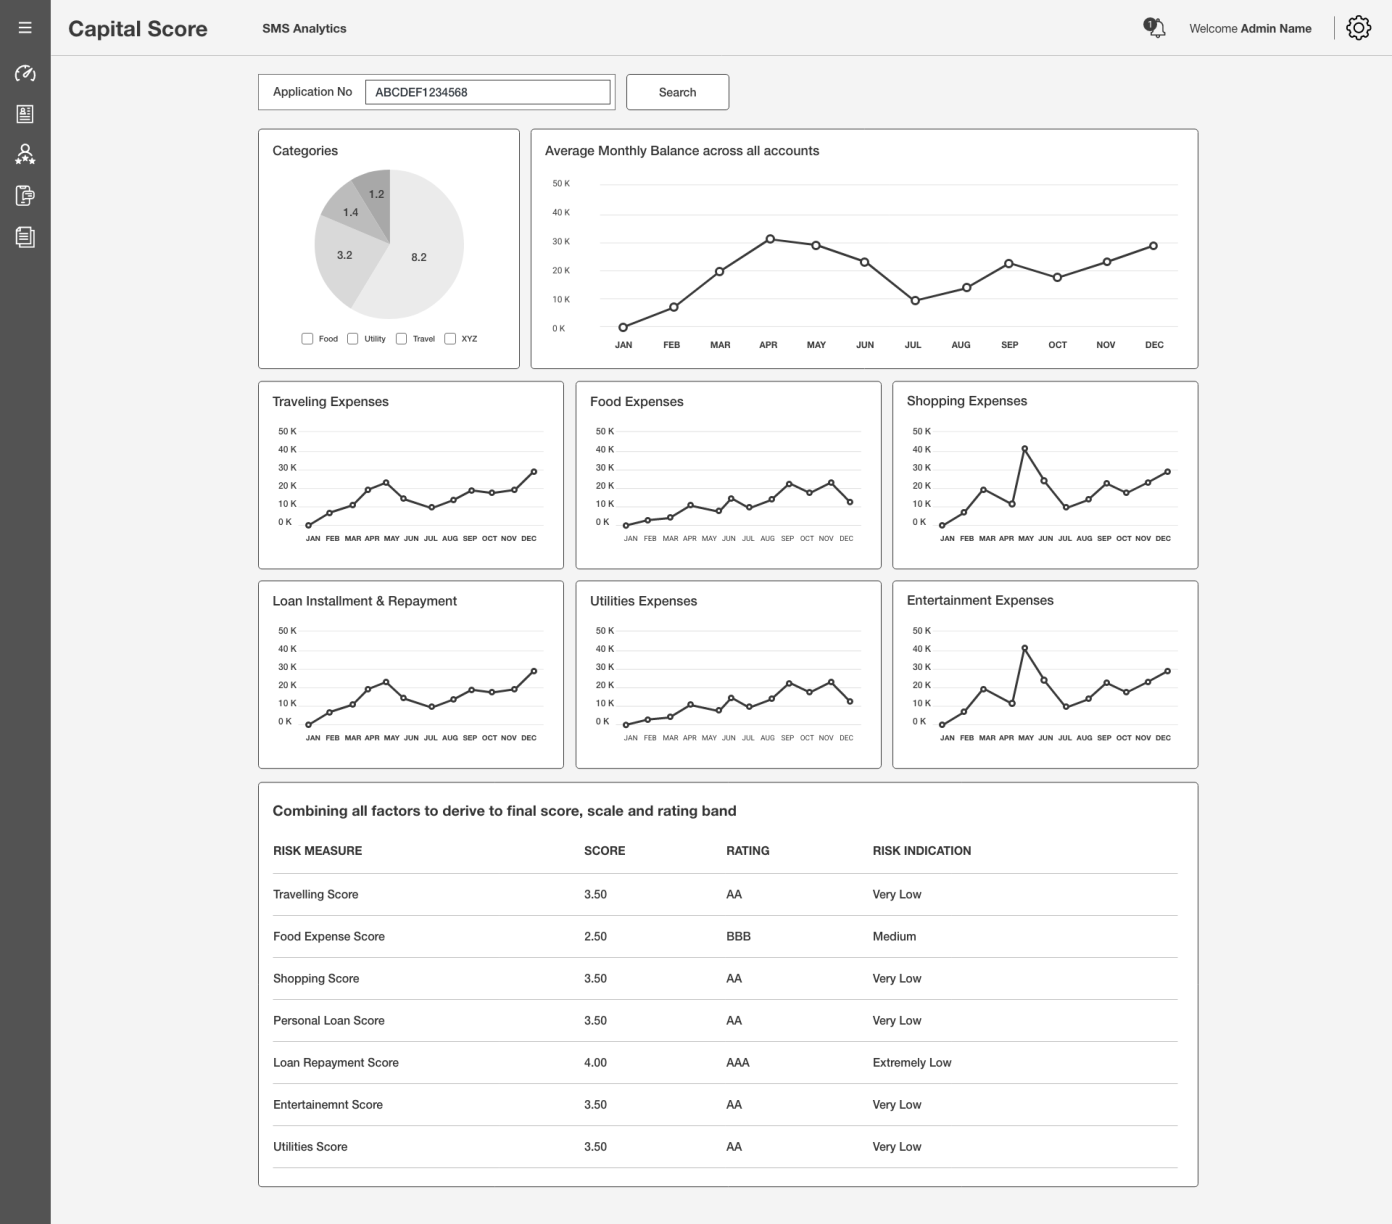
Task: Open the sidebar hamburger menu
Action: (x=25, y=27)
